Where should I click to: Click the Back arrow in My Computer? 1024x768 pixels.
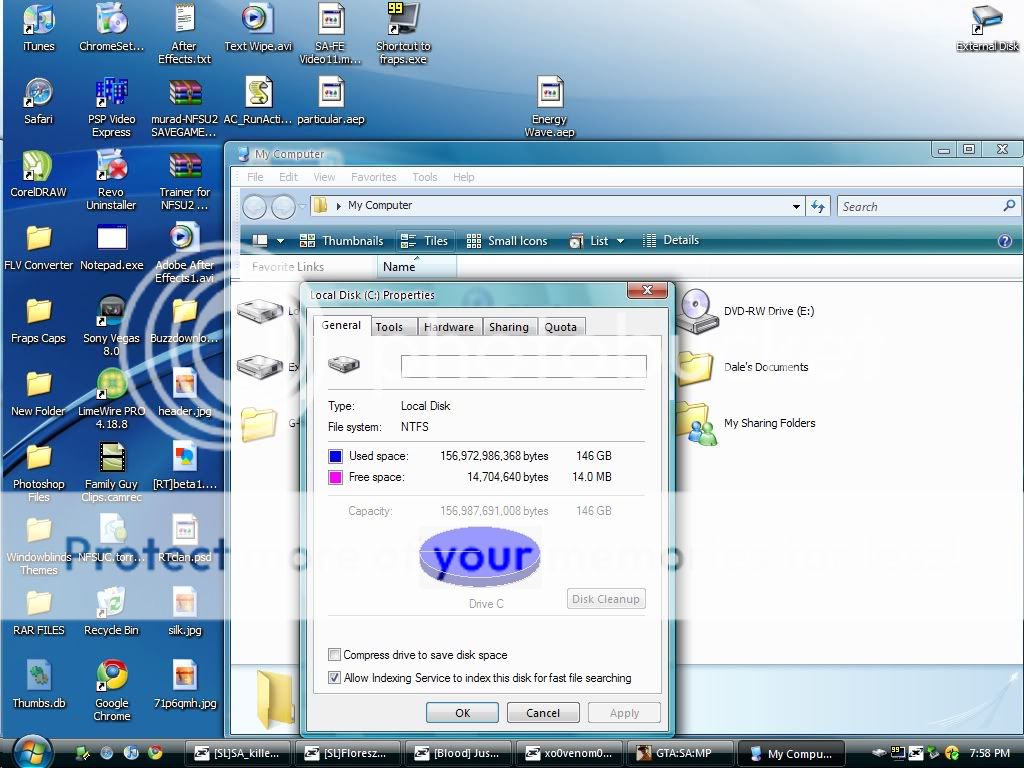255,207
